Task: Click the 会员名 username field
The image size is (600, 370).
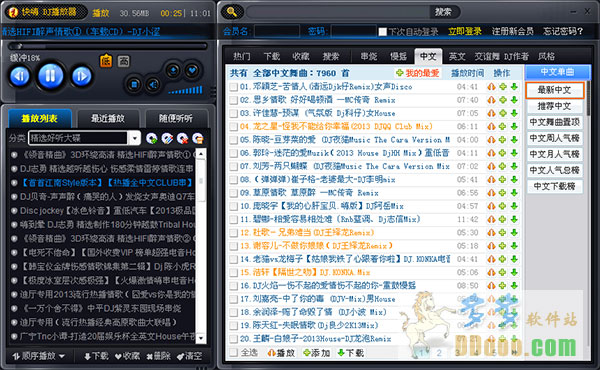Action: point(277,31)
